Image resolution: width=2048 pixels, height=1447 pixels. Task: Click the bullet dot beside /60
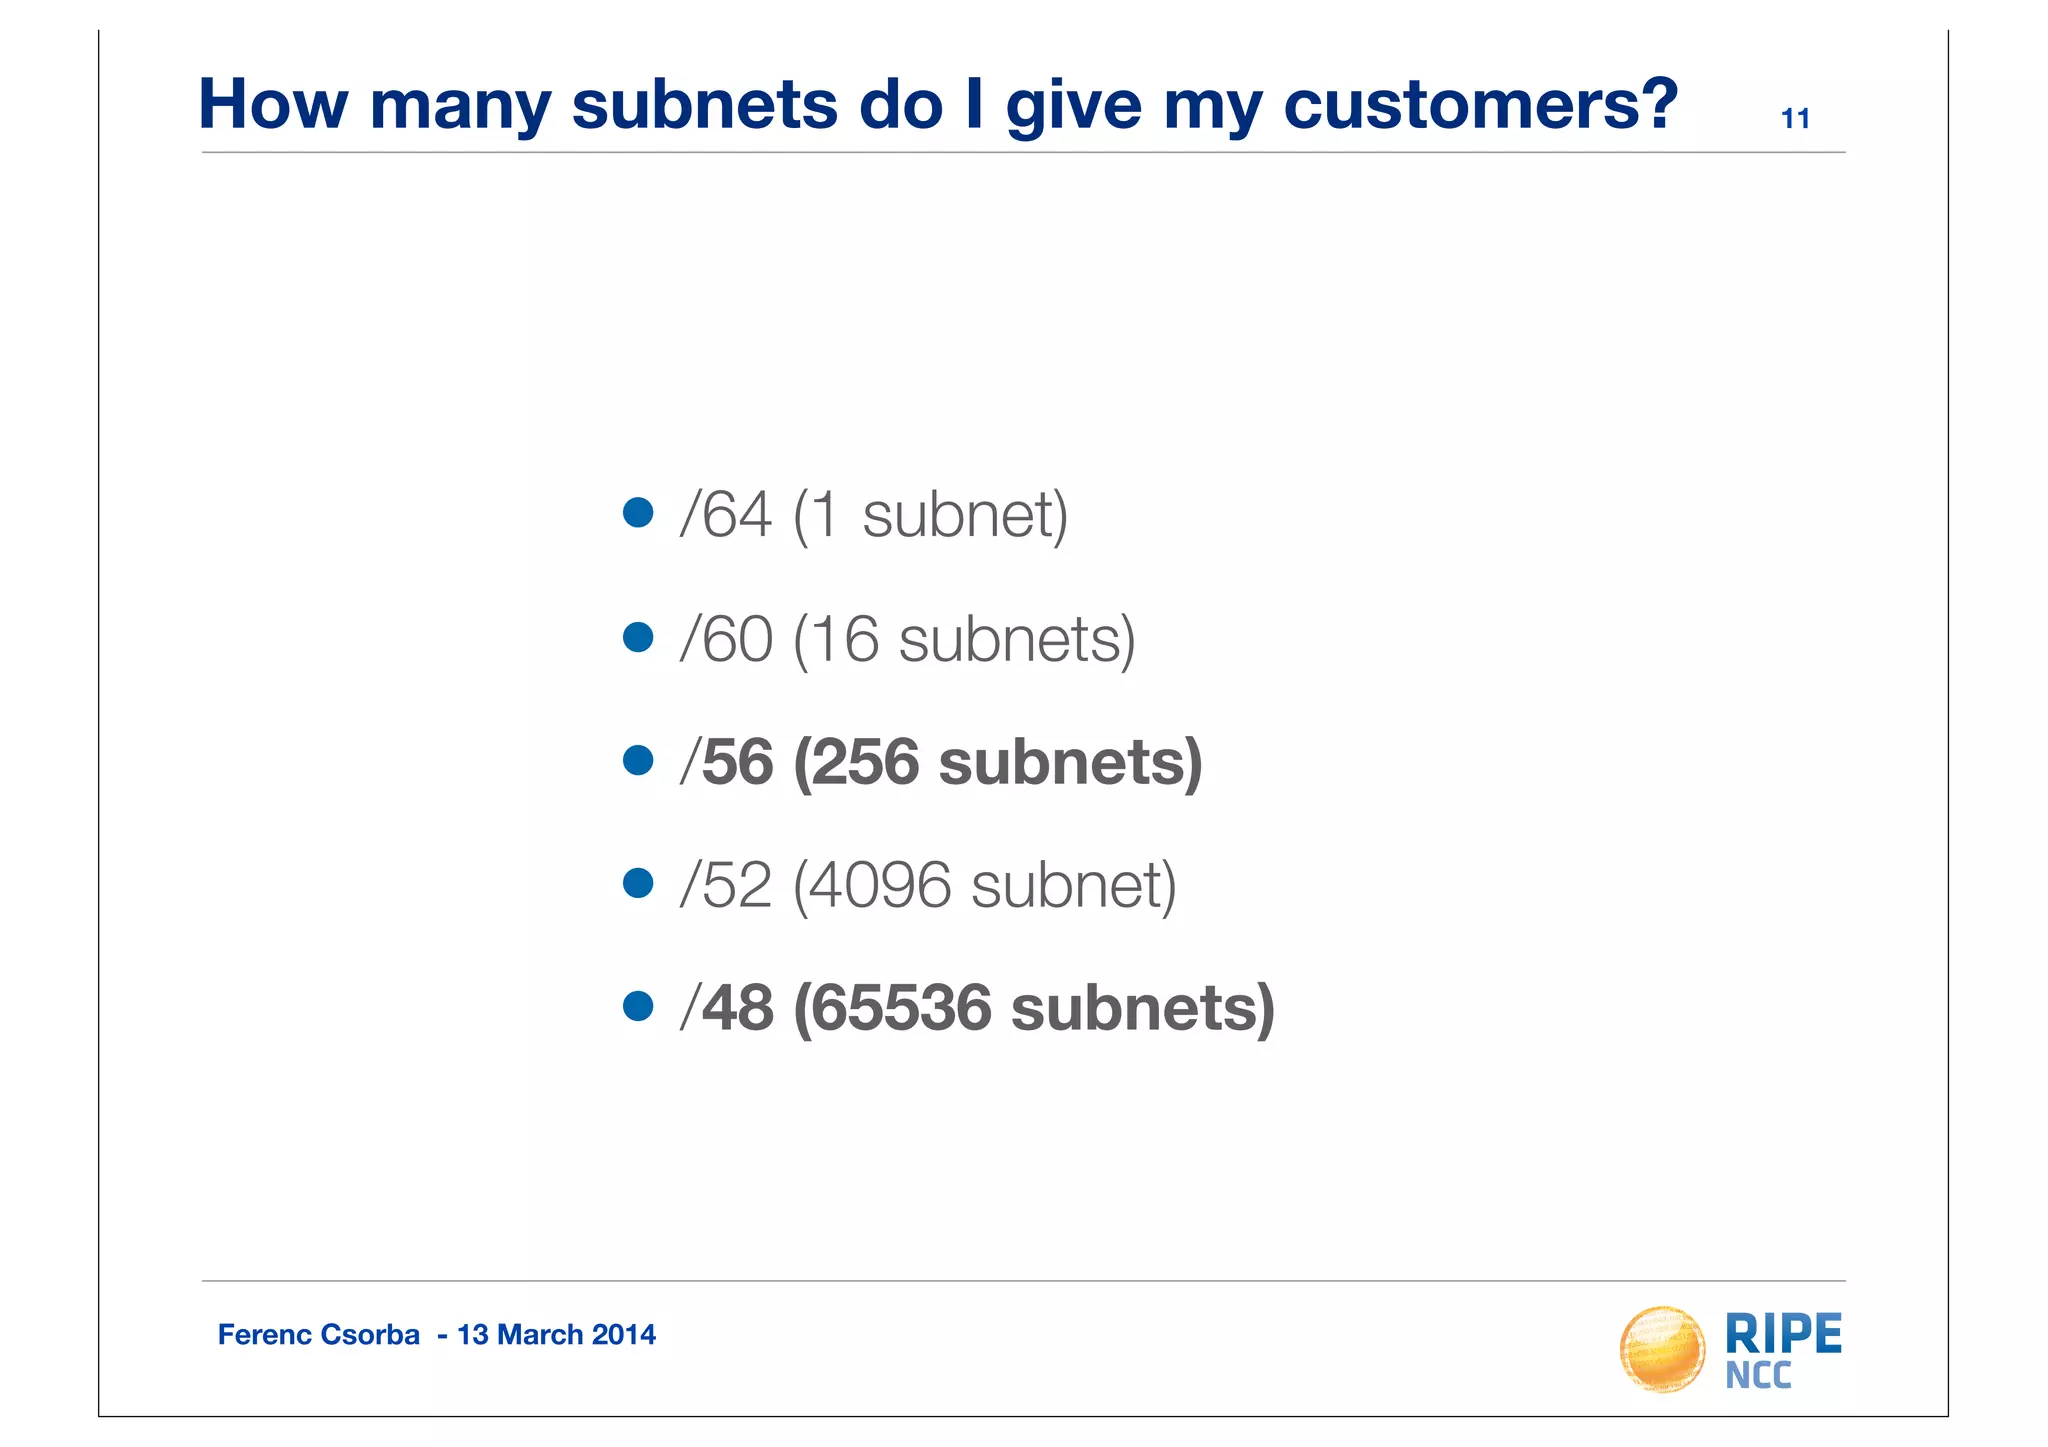tap(638, 637)
